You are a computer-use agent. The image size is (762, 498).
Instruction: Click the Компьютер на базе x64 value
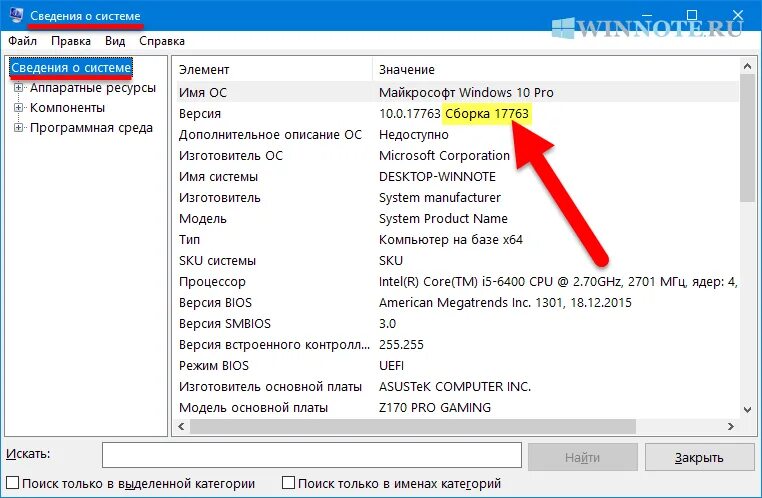coord(450,240)
